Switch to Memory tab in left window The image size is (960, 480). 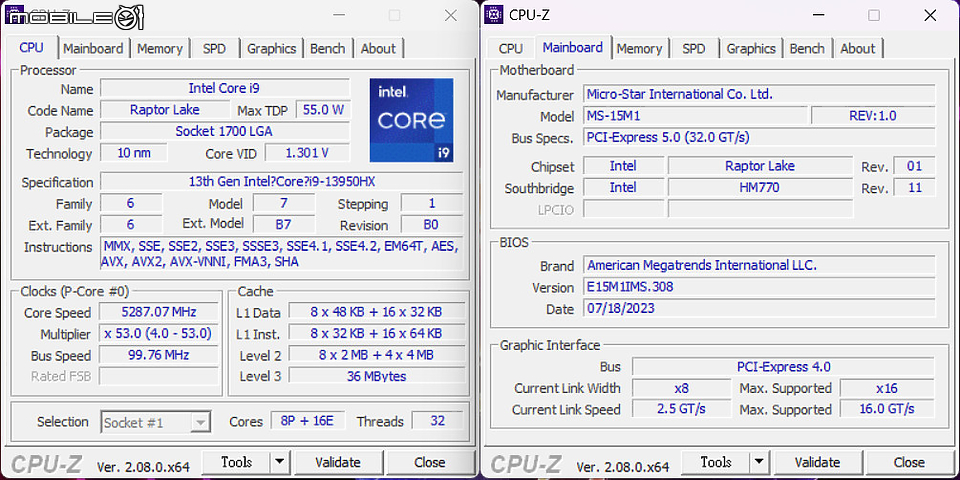coord(160,48)
